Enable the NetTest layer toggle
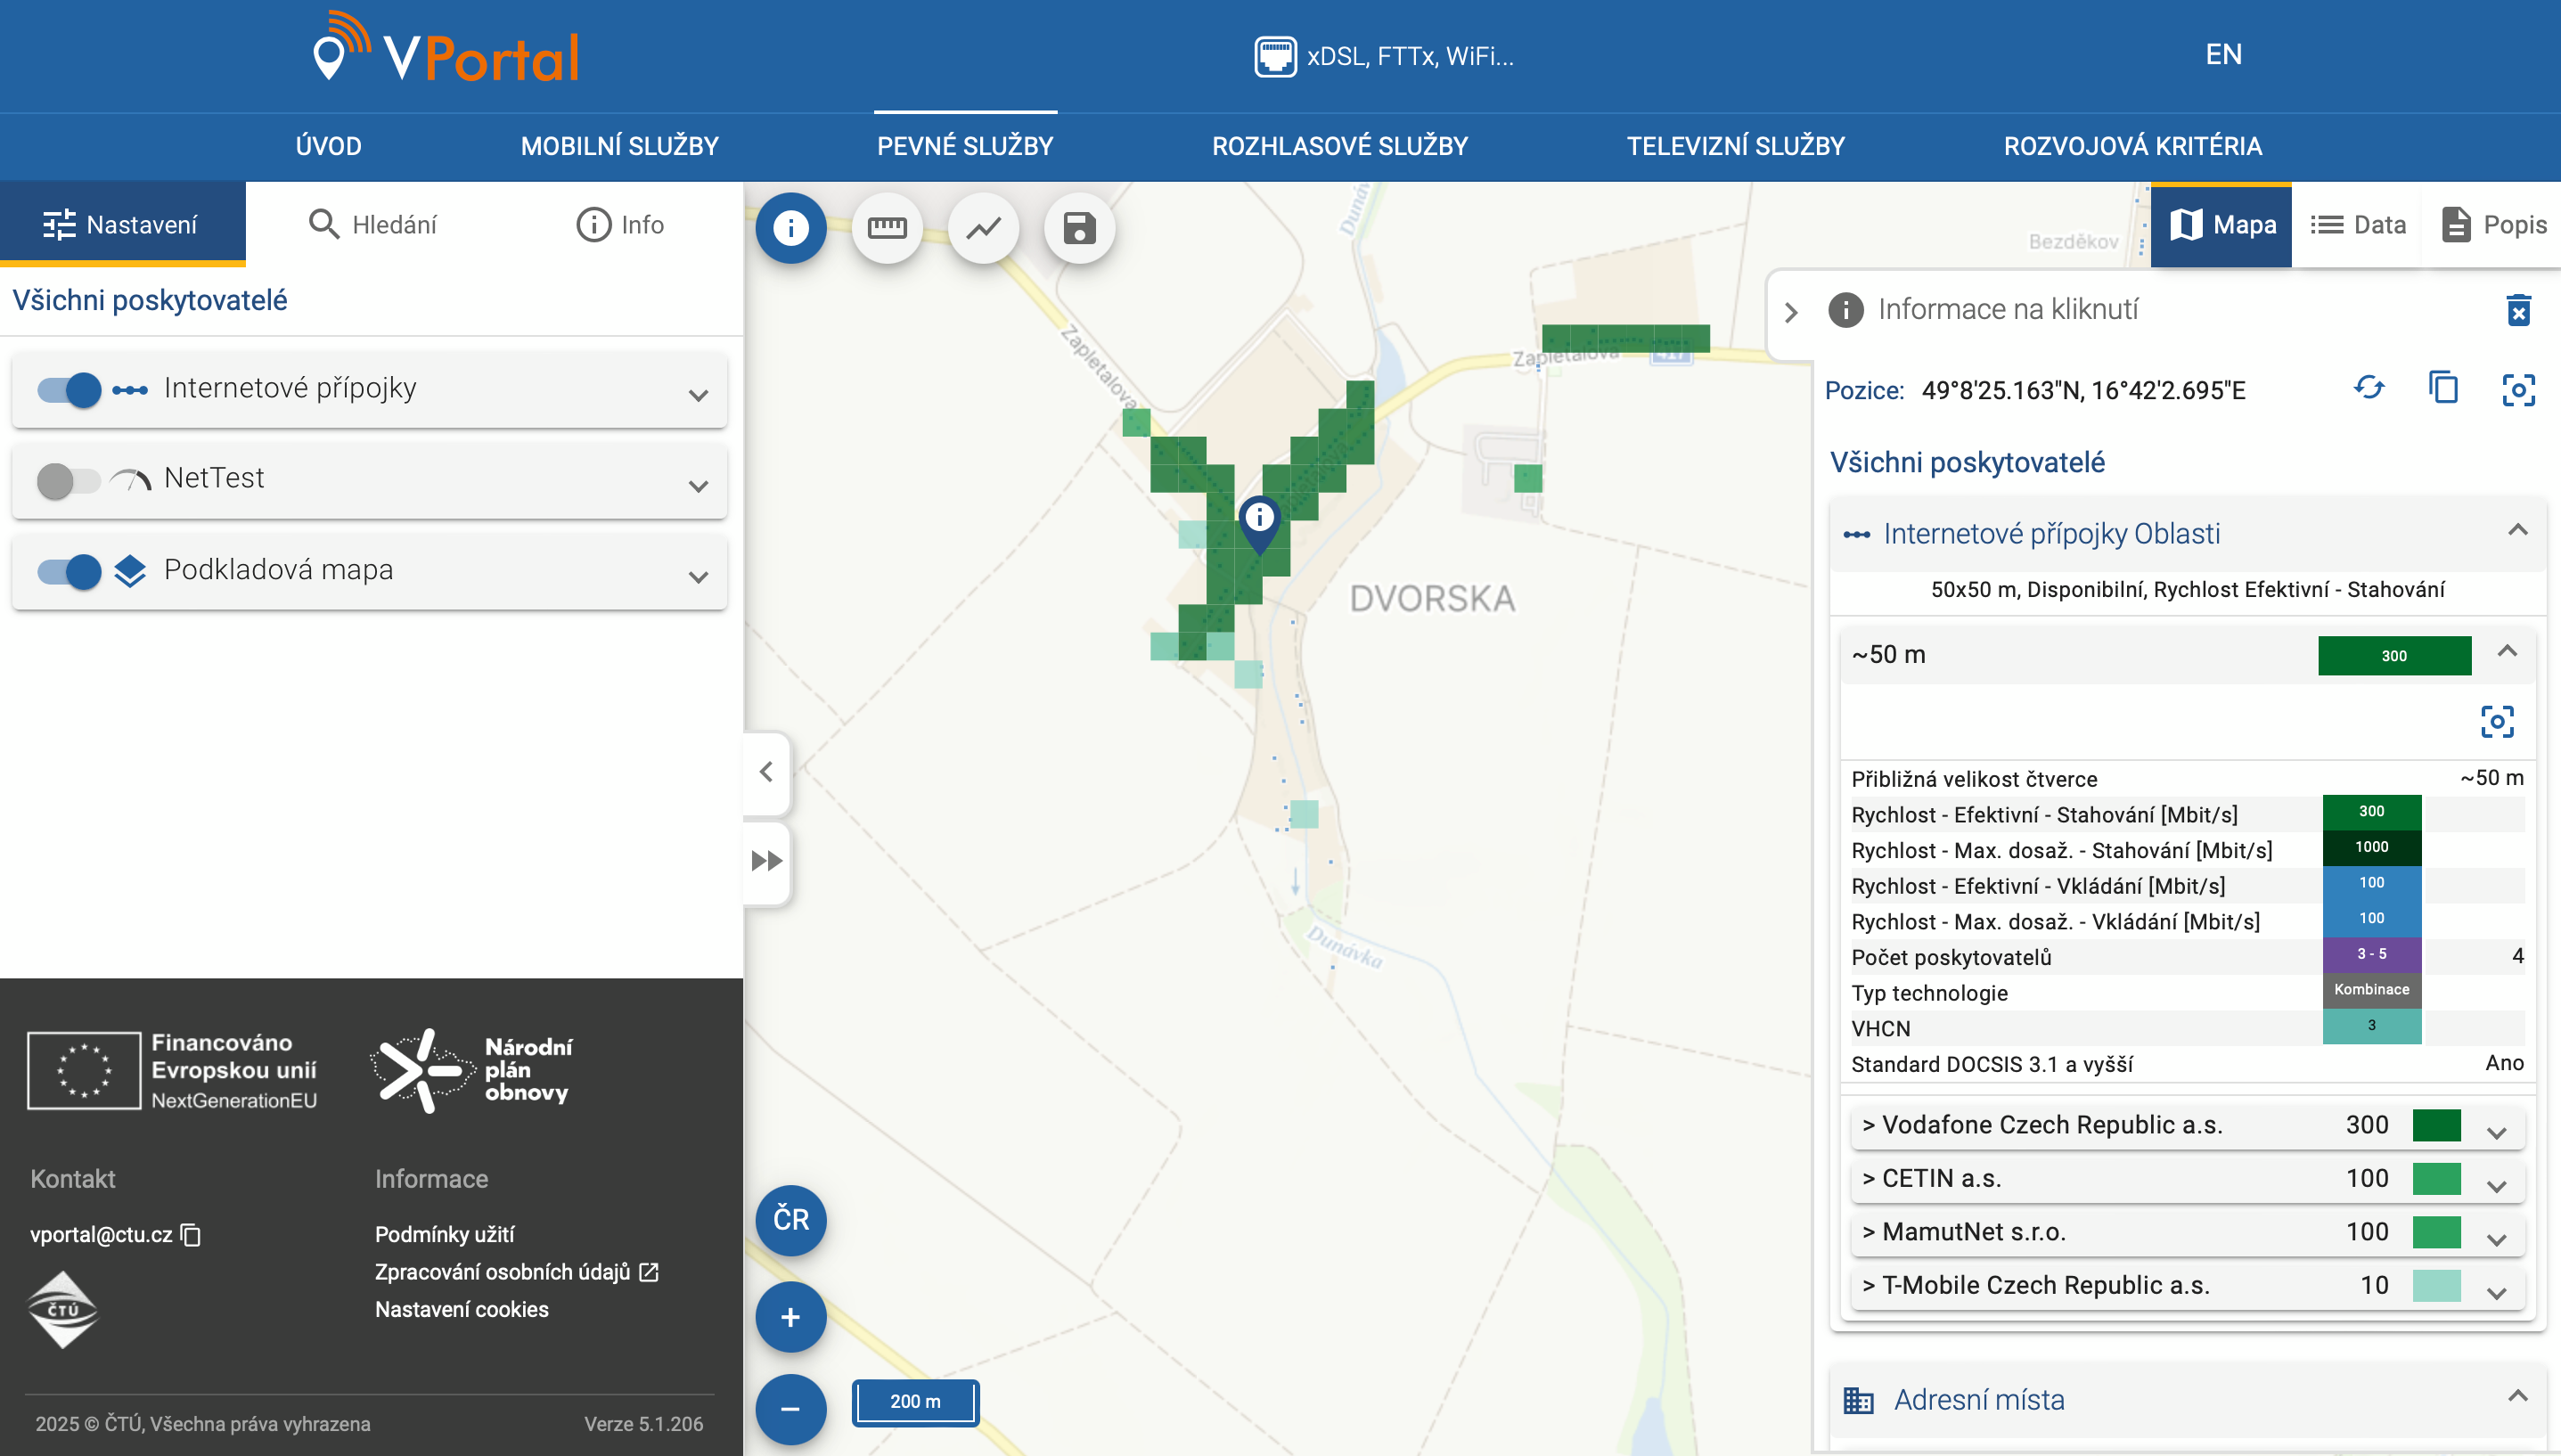This screenshot has width=2561, height=1456. (69, 480)
